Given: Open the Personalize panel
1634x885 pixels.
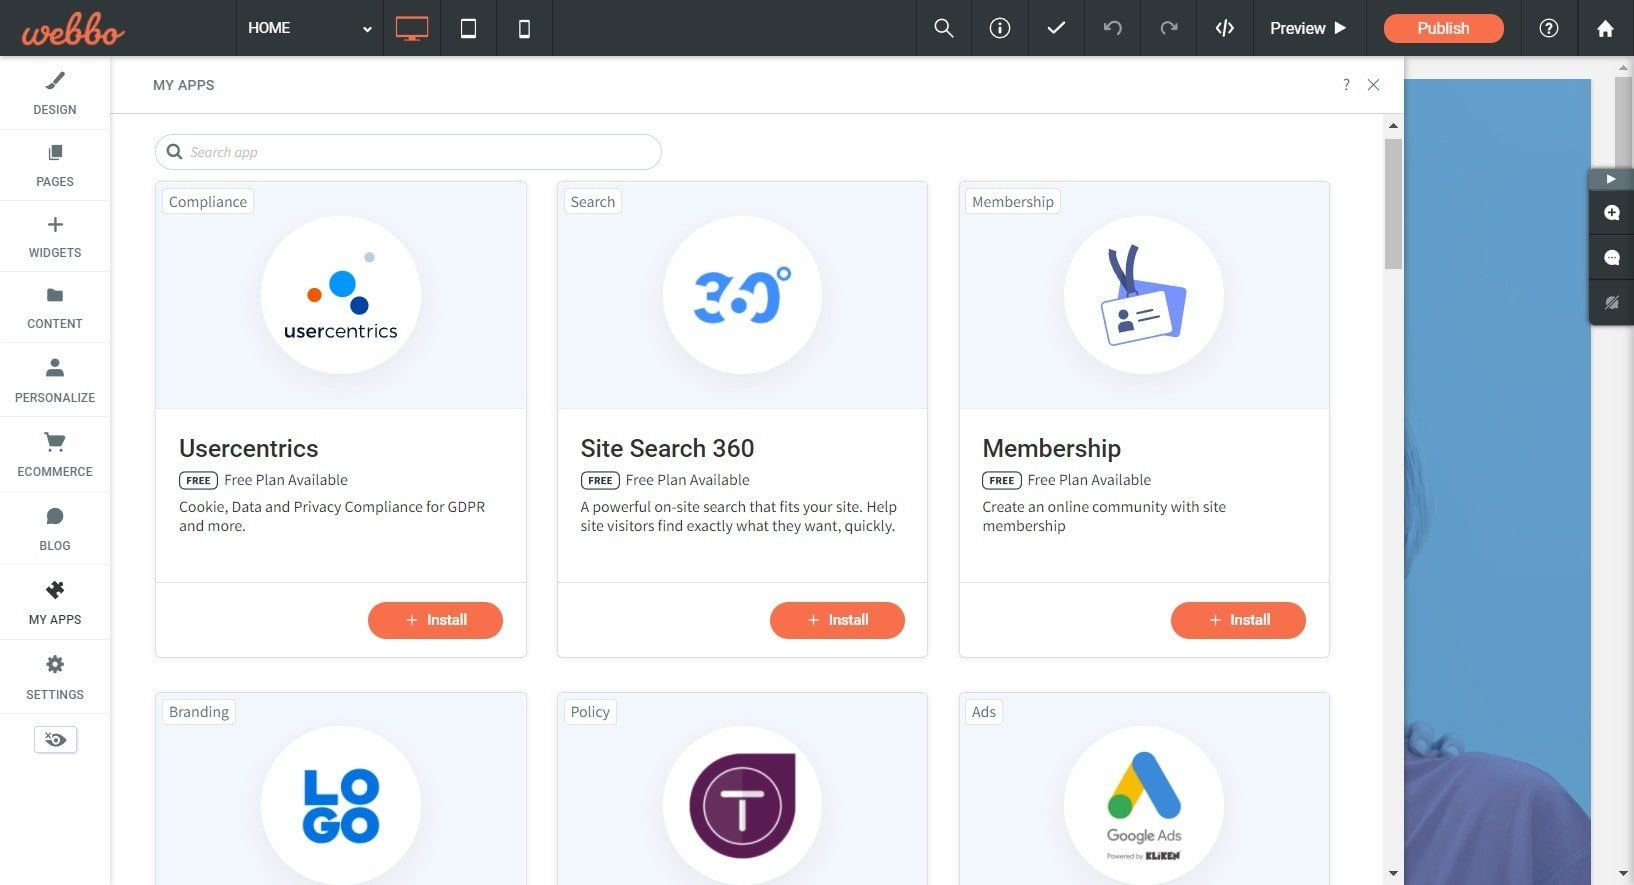Looking at the screenshot, I should tap(55, 380).
